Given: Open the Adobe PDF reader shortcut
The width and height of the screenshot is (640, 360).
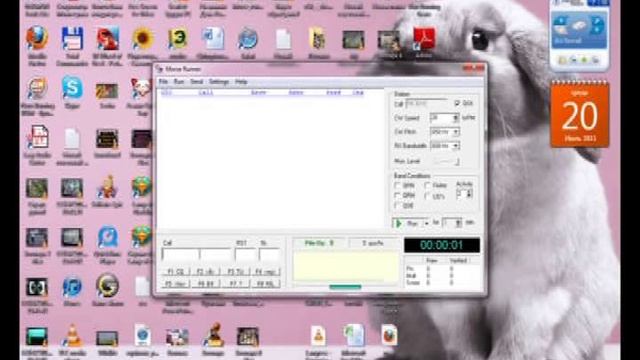Looking at the screenshot, I should [x=424, y=39].
